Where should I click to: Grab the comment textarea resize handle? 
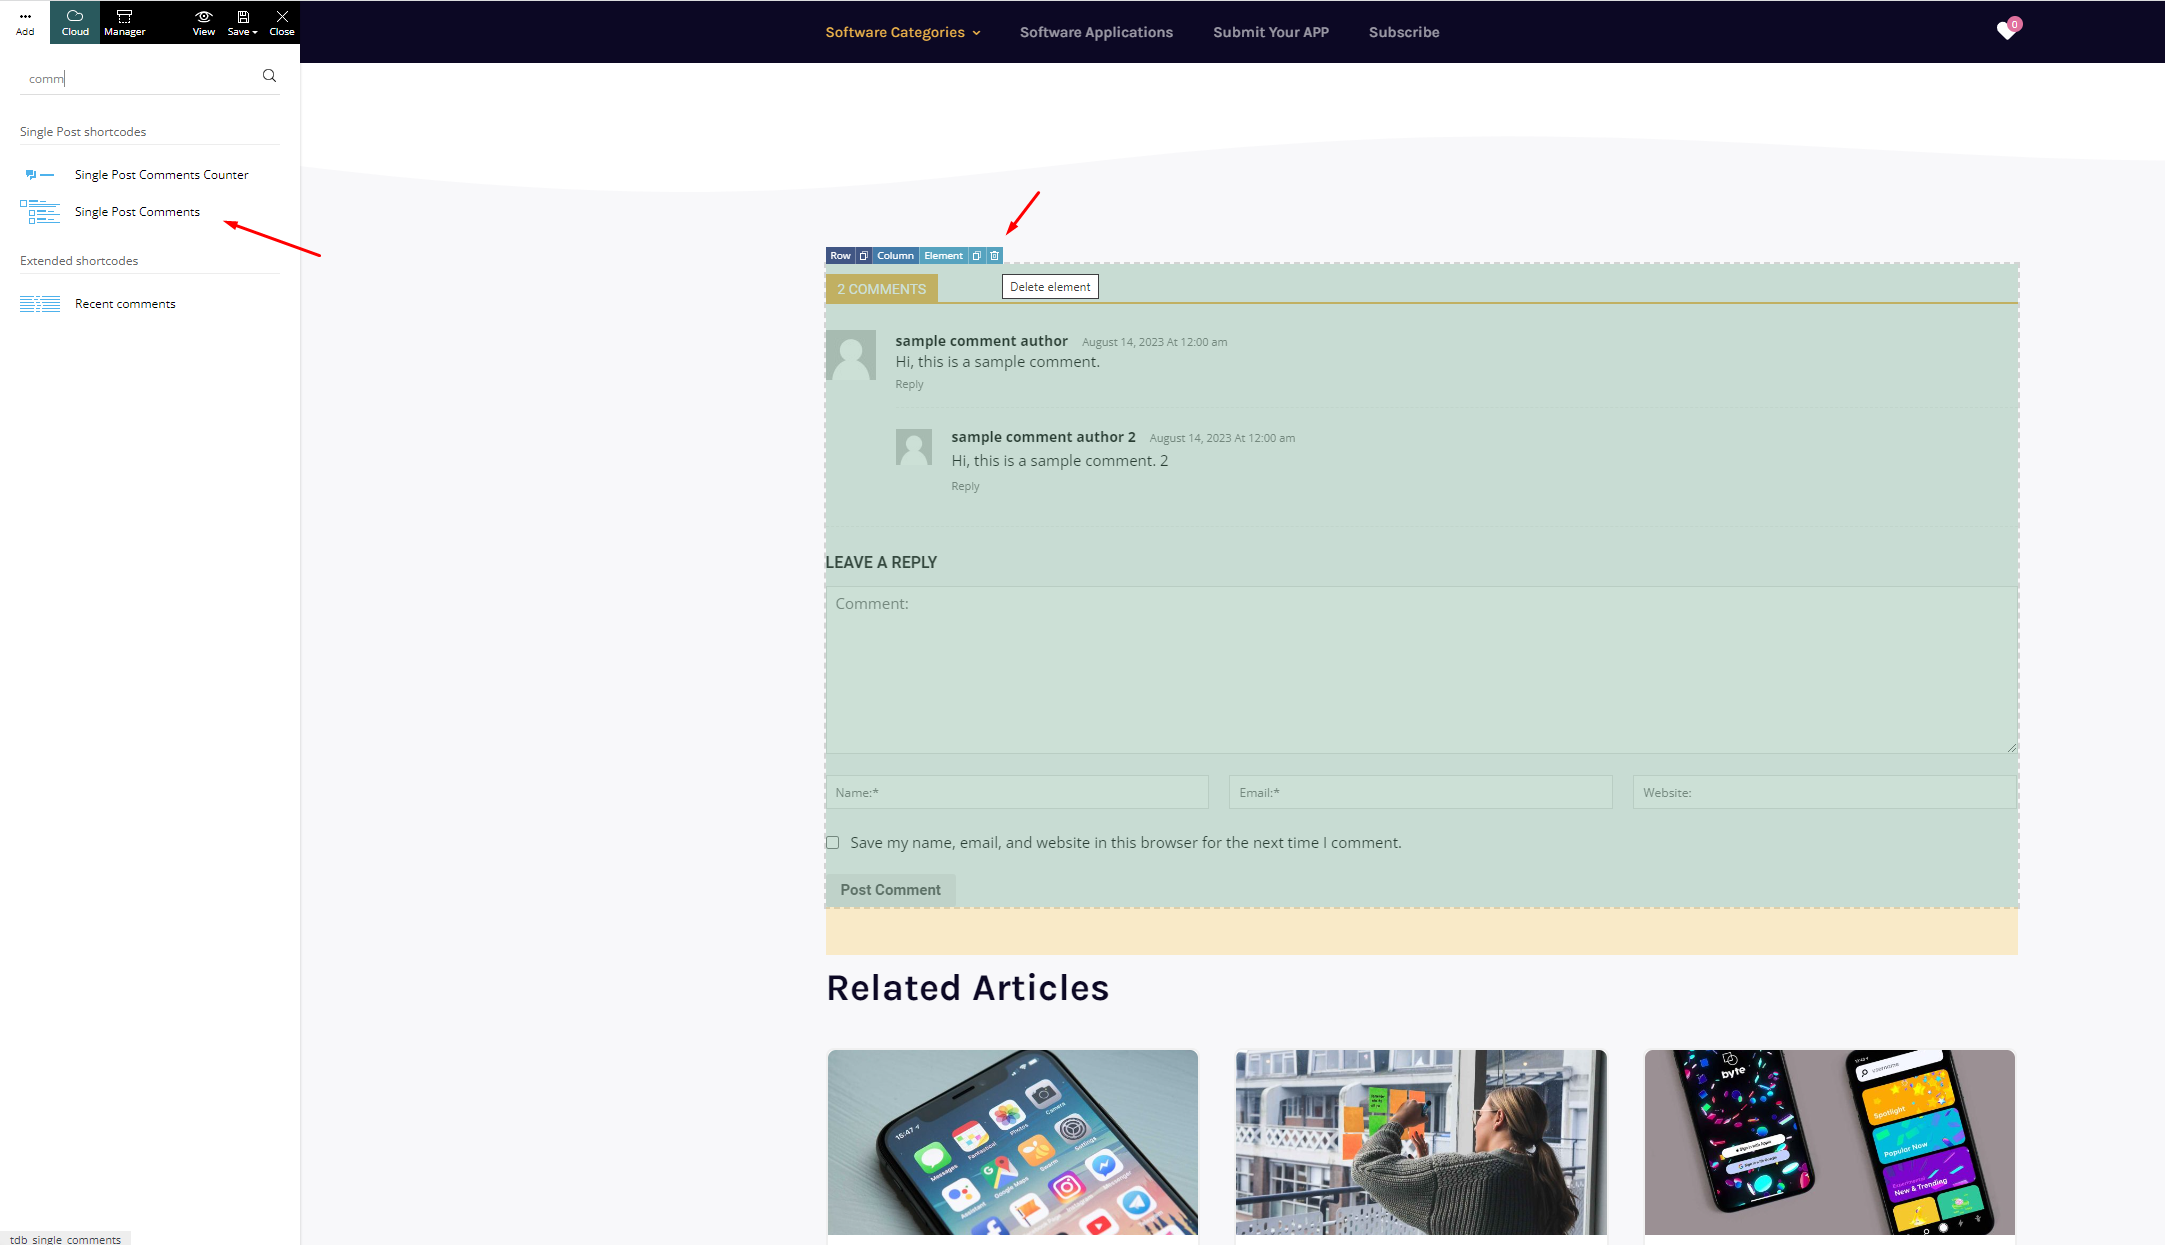[x=2012, y=747]
